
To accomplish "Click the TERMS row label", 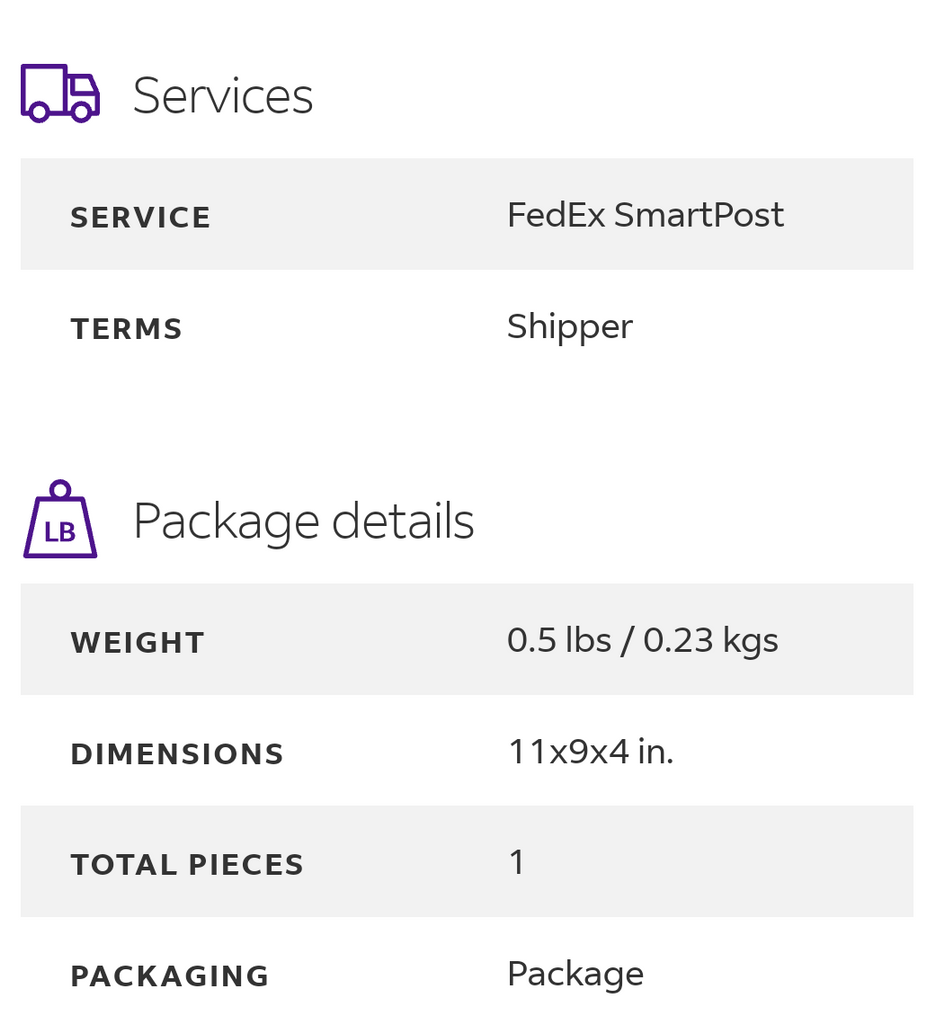I will [126, 328].
